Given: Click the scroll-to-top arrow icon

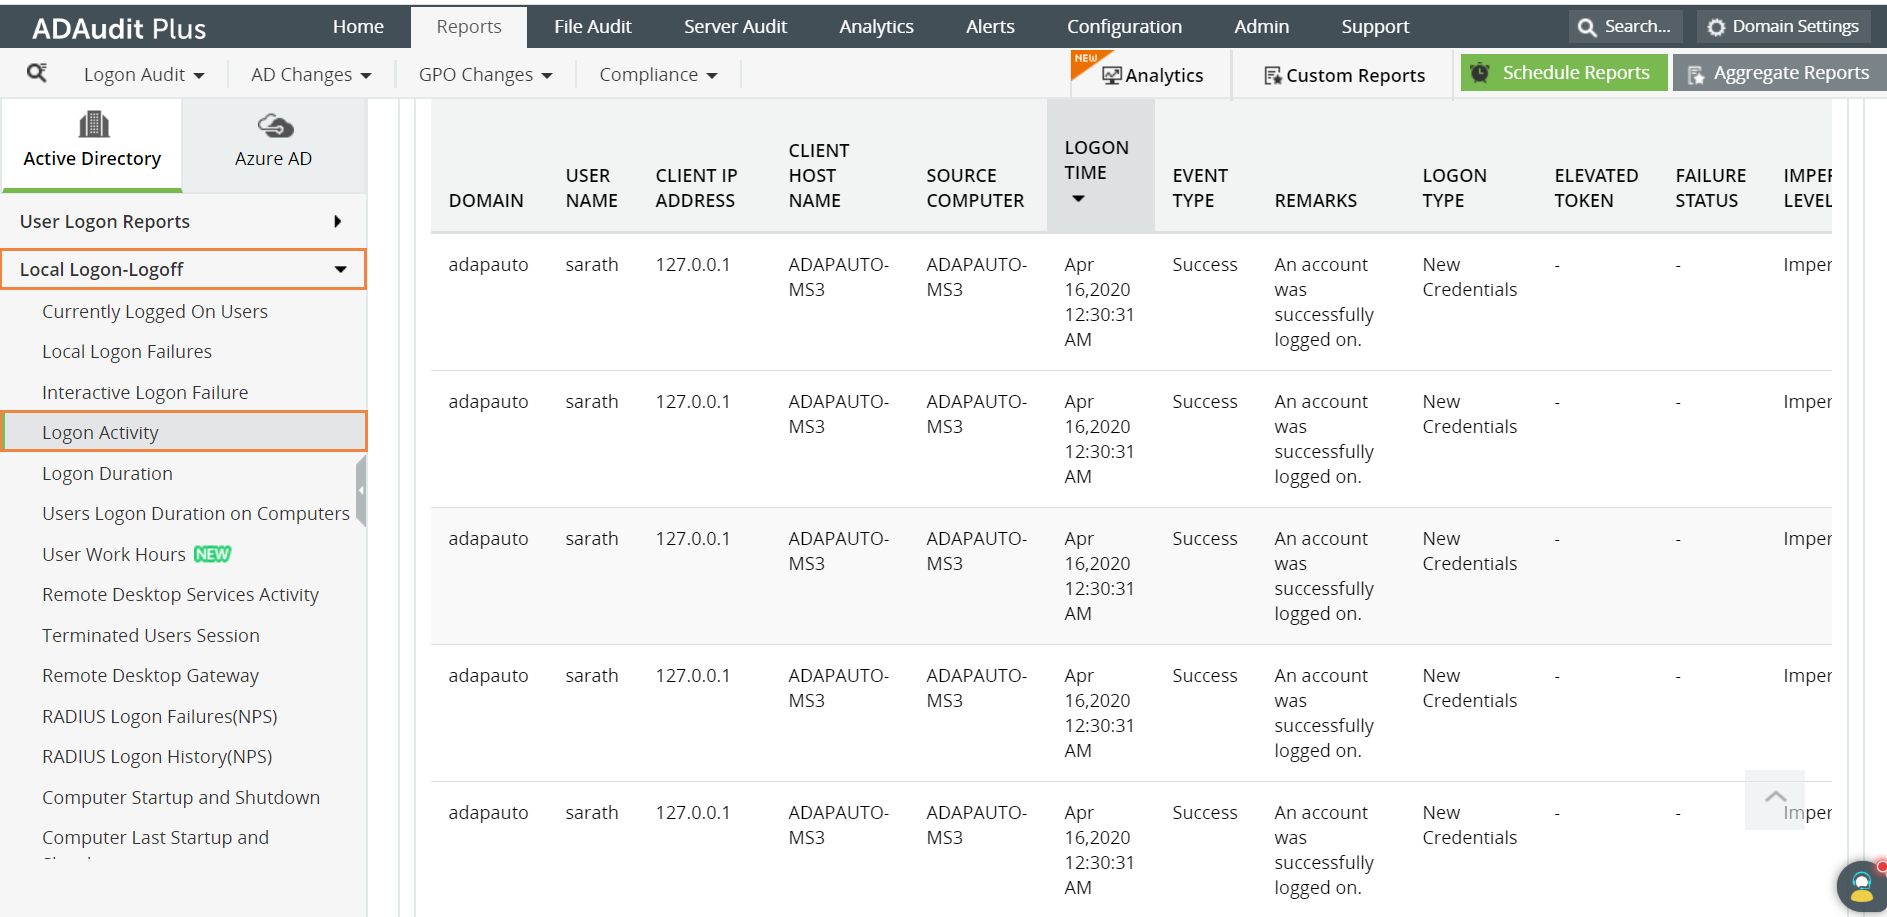Looking at the screenshot, I should [x=1775, y=798].
